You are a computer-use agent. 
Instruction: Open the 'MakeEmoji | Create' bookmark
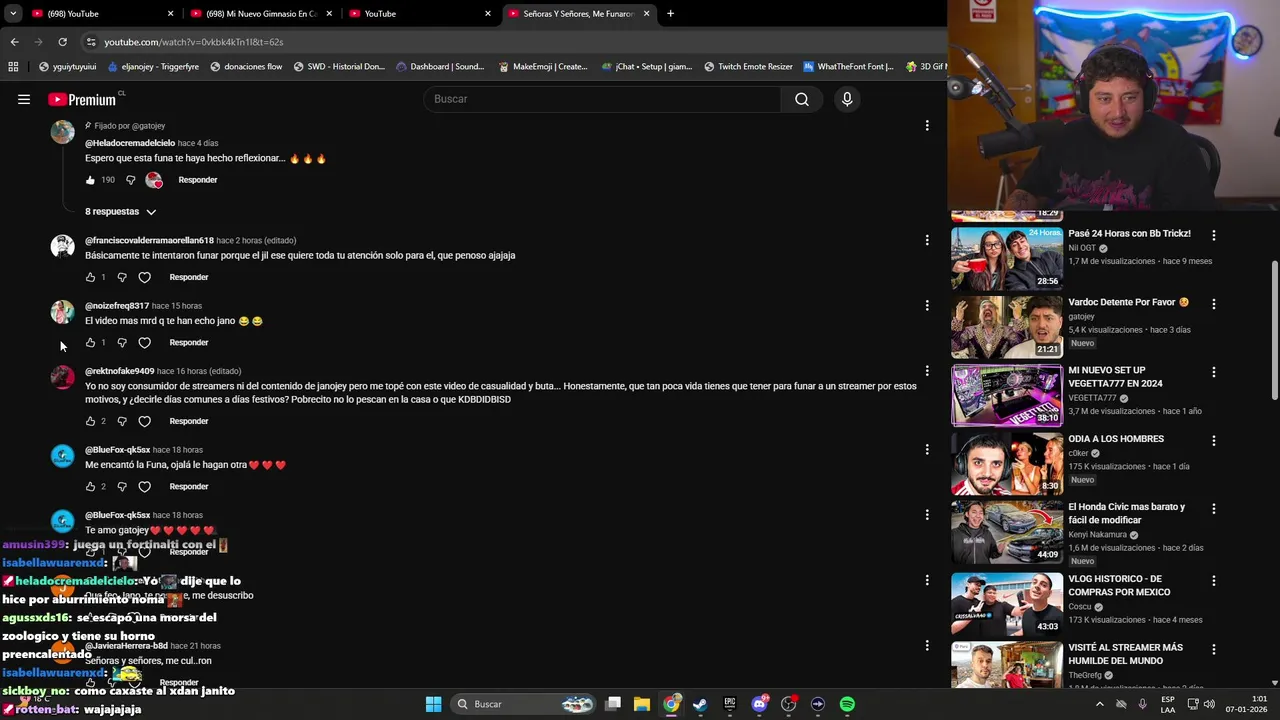(542, 67)
